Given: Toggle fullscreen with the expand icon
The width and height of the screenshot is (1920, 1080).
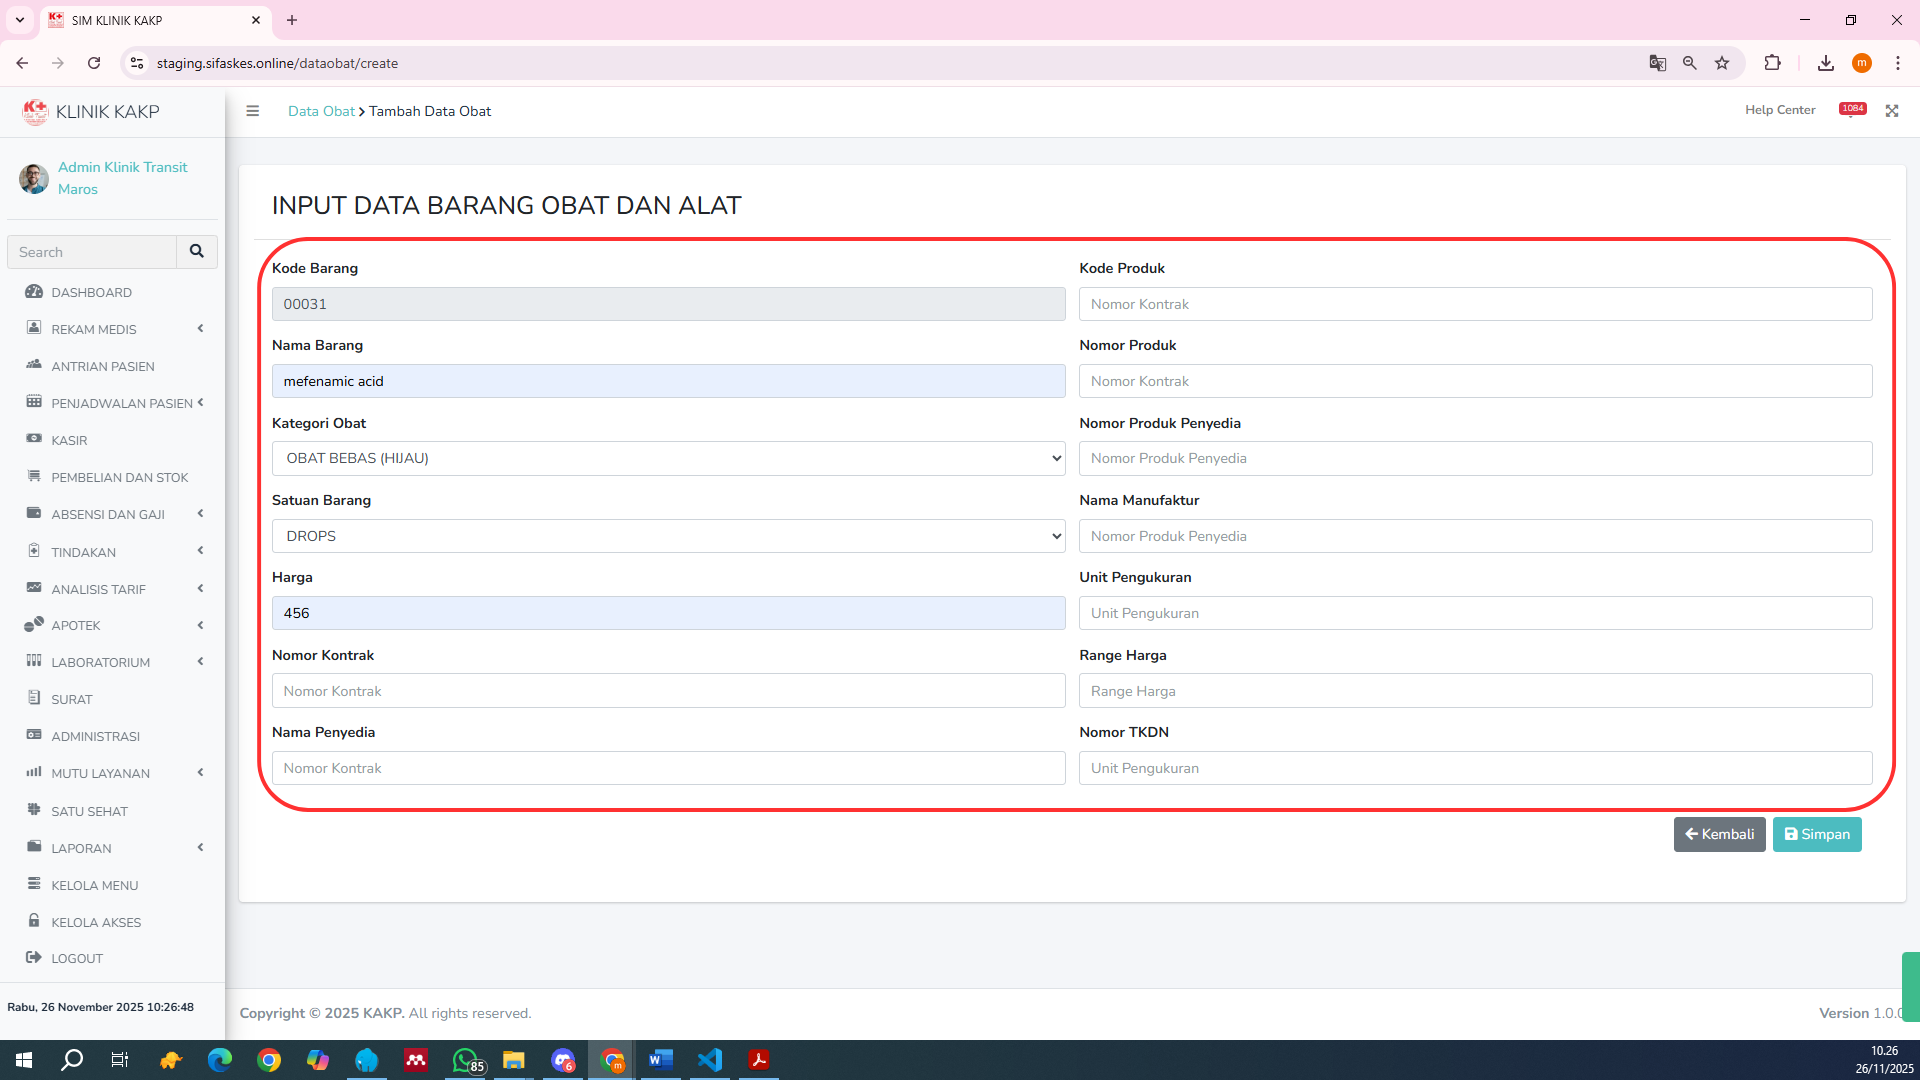Looking at the screenshot, I should pos(1892,111).
